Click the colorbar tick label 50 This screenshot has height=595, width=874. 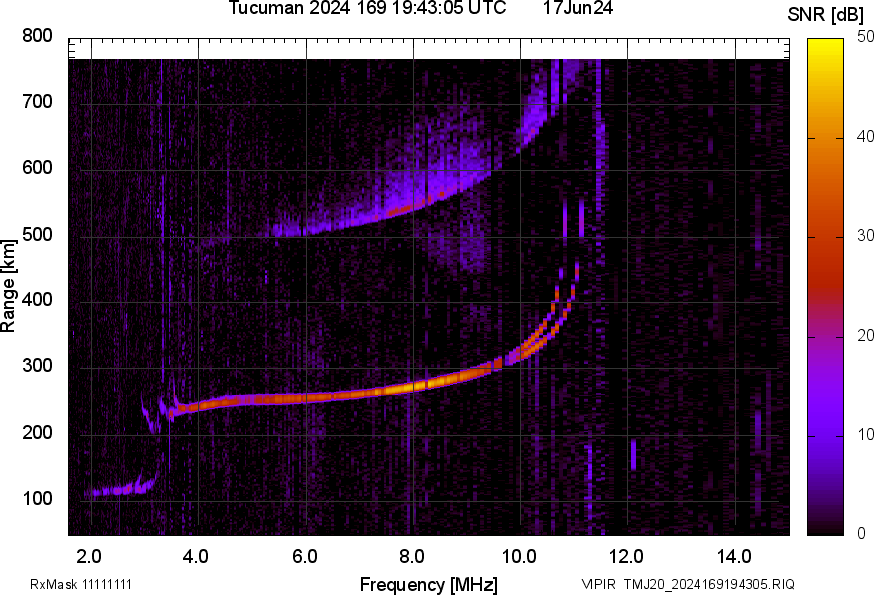pos(865,37)
